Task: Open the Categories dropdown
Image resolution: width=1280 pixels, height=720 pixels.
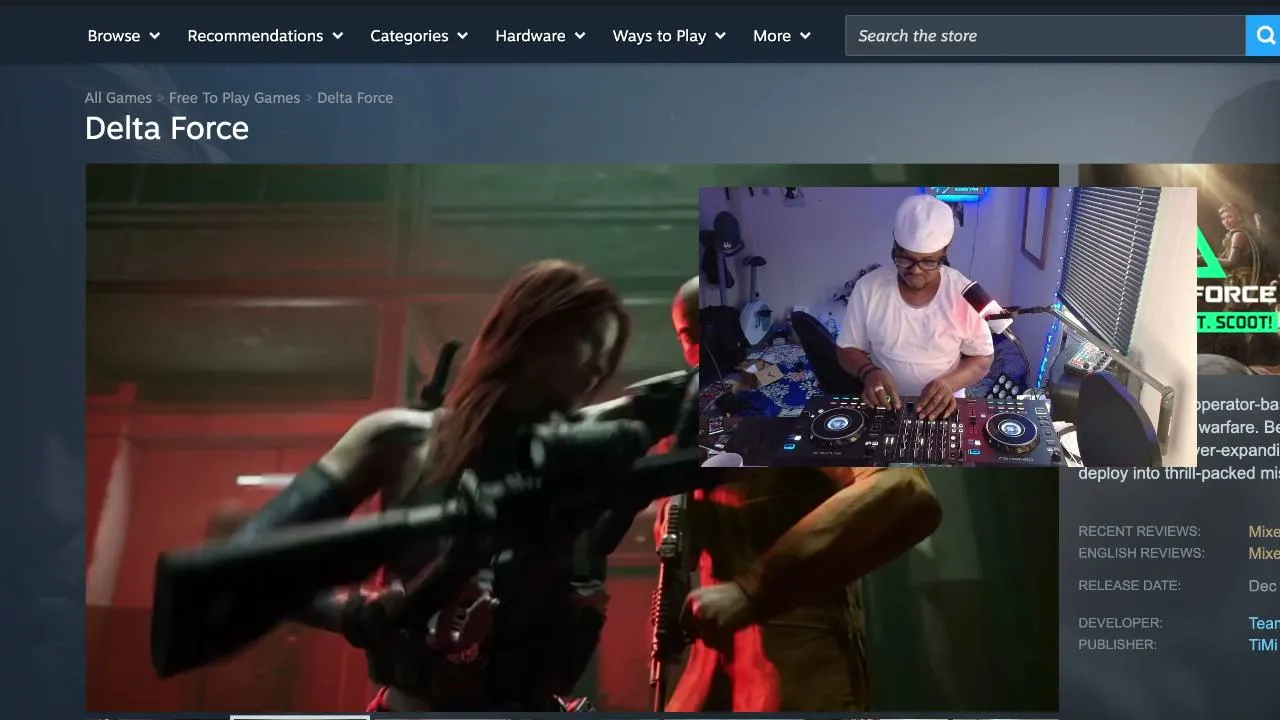Action: tap(419, 36)
